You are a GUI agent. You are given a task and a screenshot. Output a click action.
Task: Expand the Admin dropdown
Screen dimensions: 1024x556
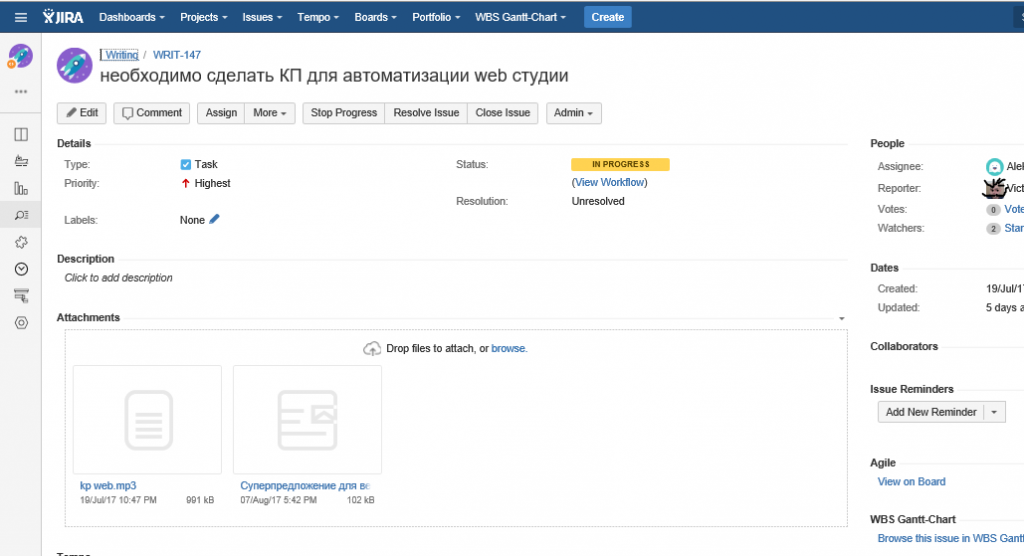tap(573, 113)
